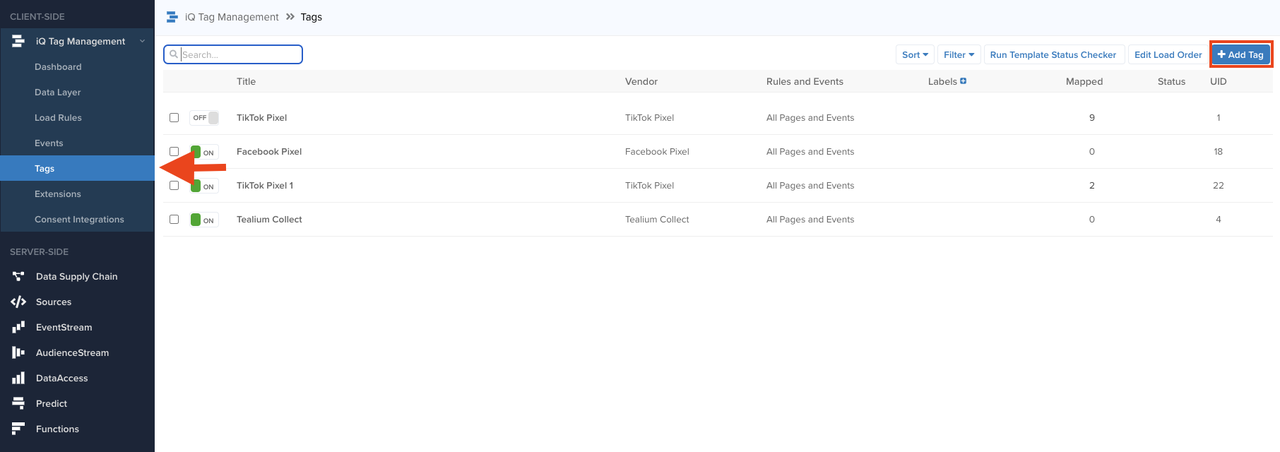Turn off the Facebook Pixel tag
Viewport: 1280px width, 452px height.
[205, 152]
